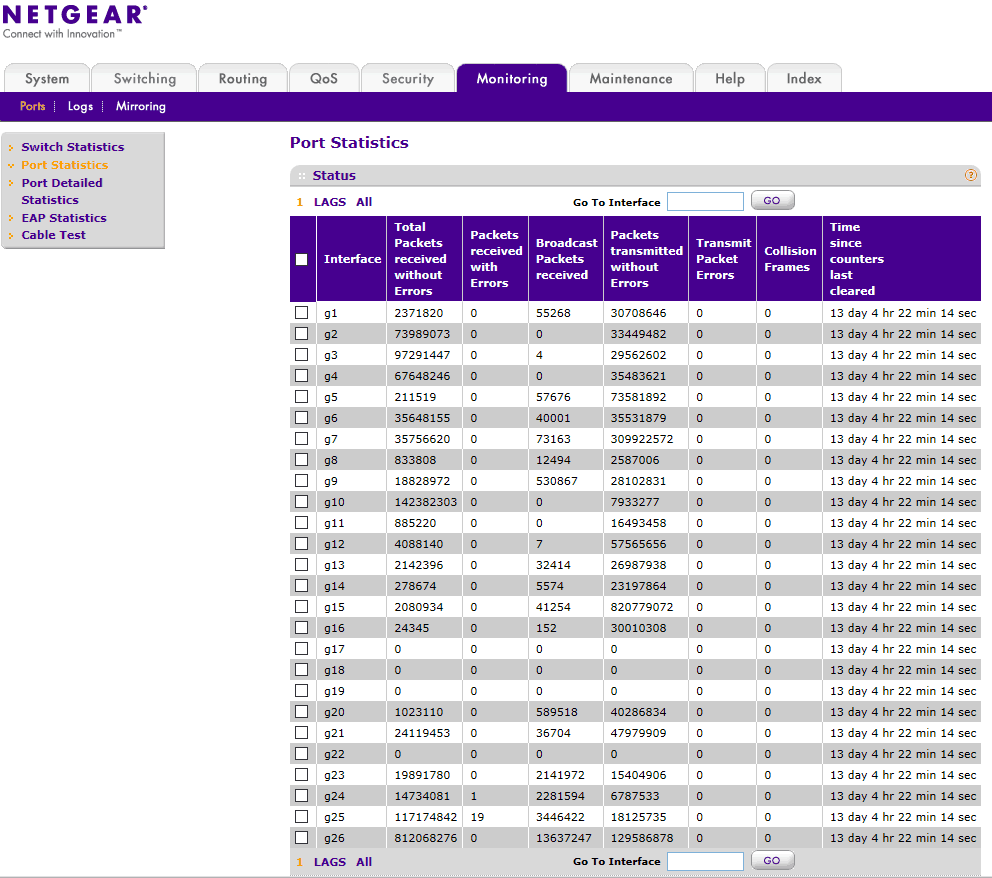Open the Ports submenu

click(32, 106)
